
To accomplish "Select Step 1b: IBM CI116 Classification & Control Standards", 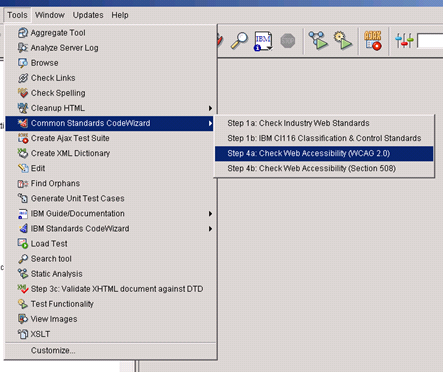I will tap(324, 138).
